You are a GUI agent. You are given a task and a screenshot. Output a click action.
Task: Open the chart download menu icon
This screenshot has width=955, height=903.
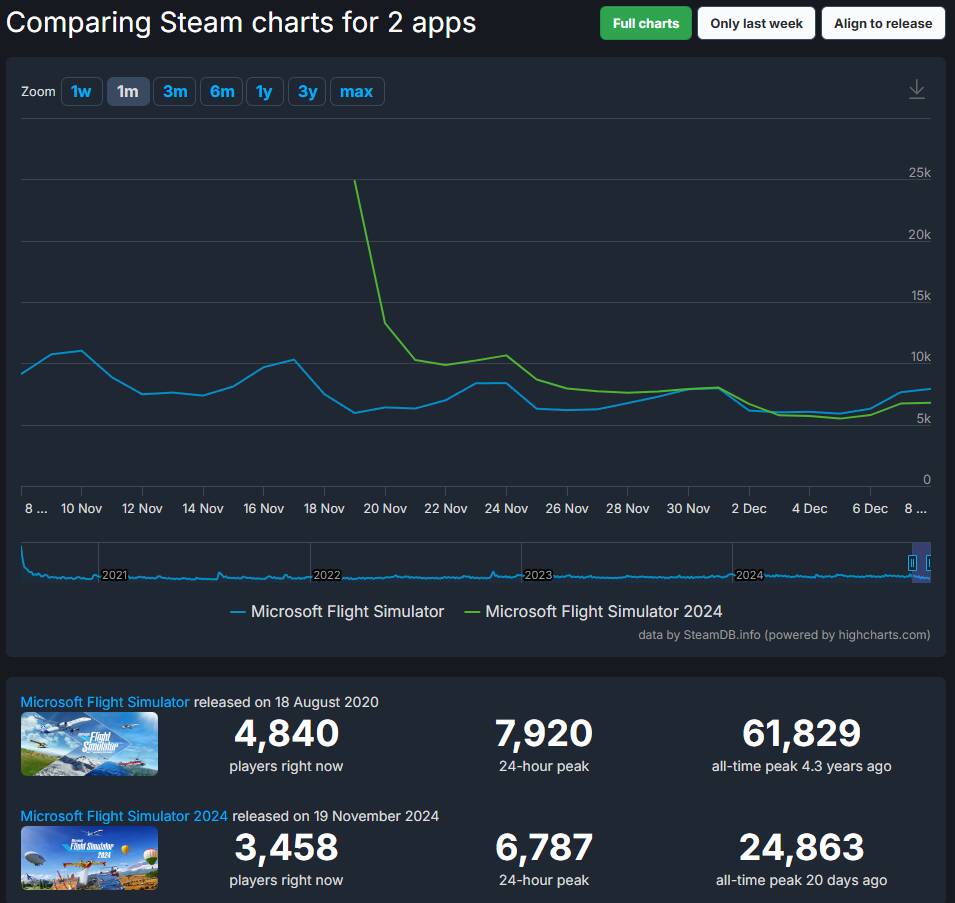(917, 90)
